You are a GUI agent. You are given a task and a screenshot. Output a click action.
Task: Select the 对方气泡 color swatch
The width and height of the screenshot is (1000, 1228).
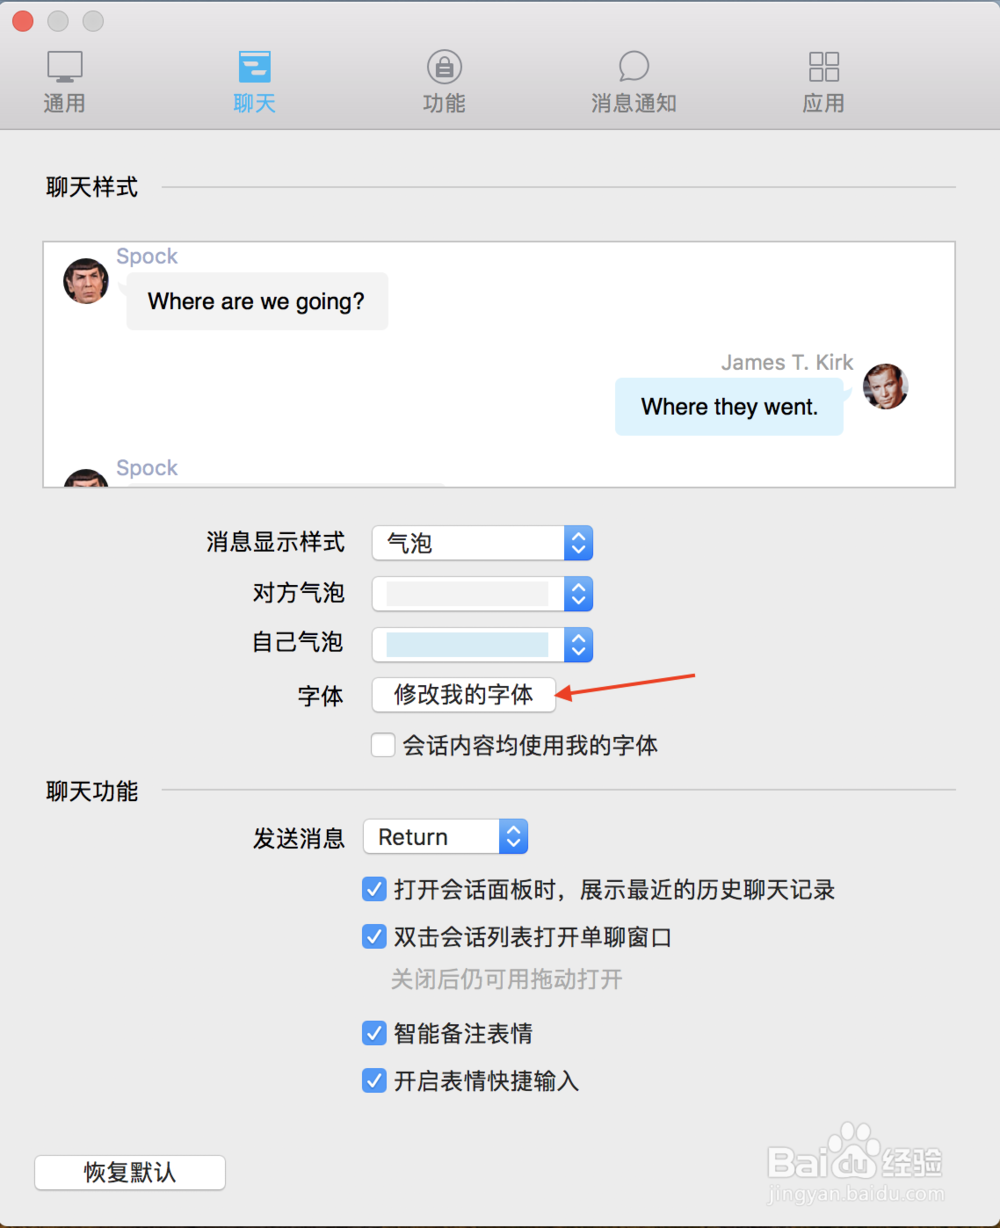pos(465,594)
